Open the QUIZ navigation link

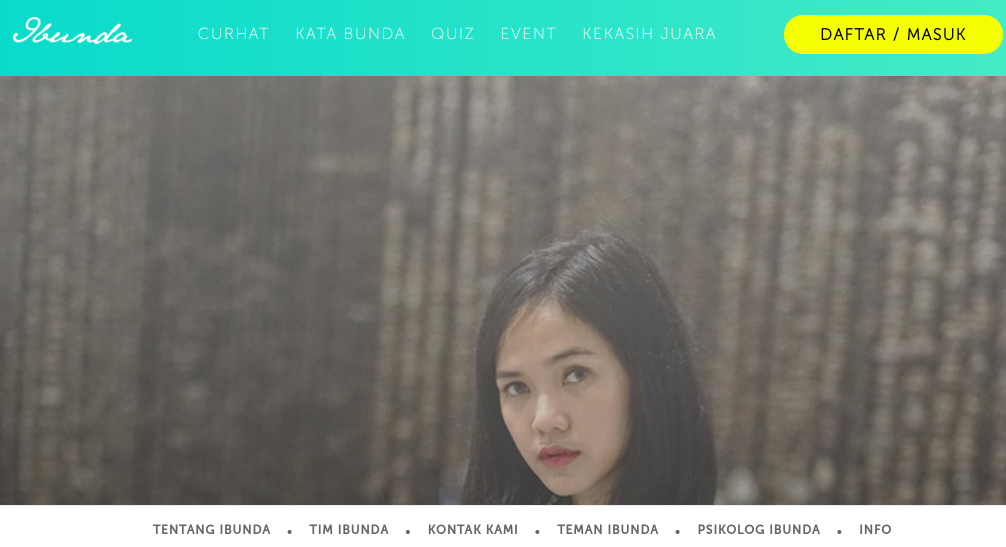click(x=453, y=34)
